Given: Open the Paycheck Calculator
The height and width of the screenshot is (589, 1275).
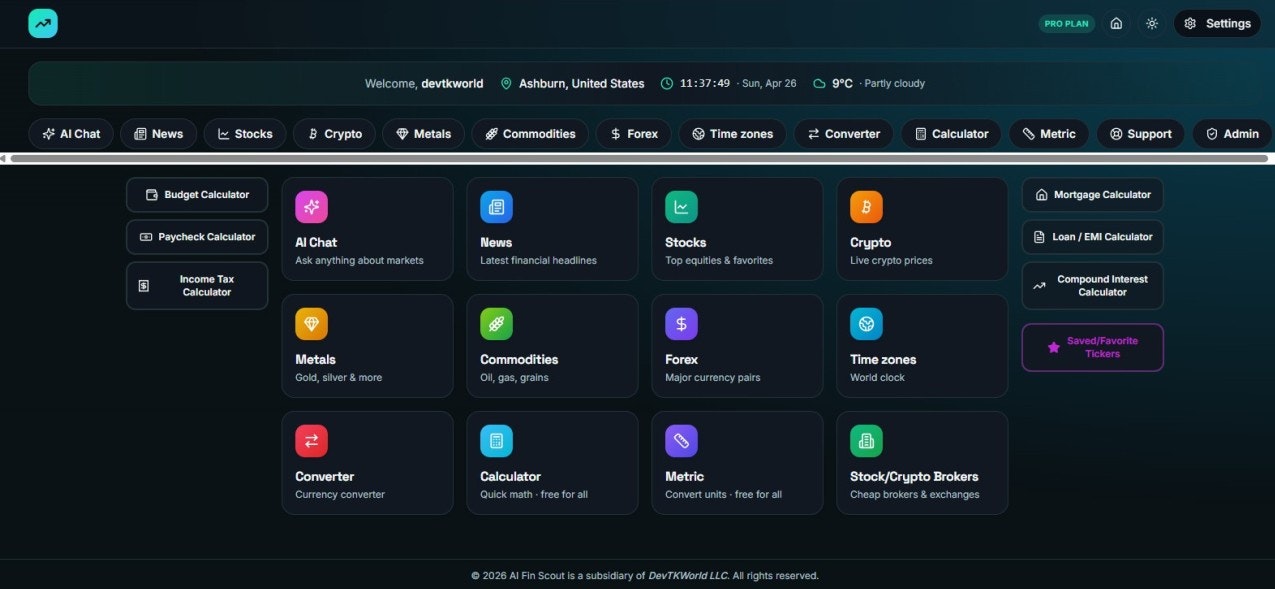Looking at the screenshot, I should [197, 237].
